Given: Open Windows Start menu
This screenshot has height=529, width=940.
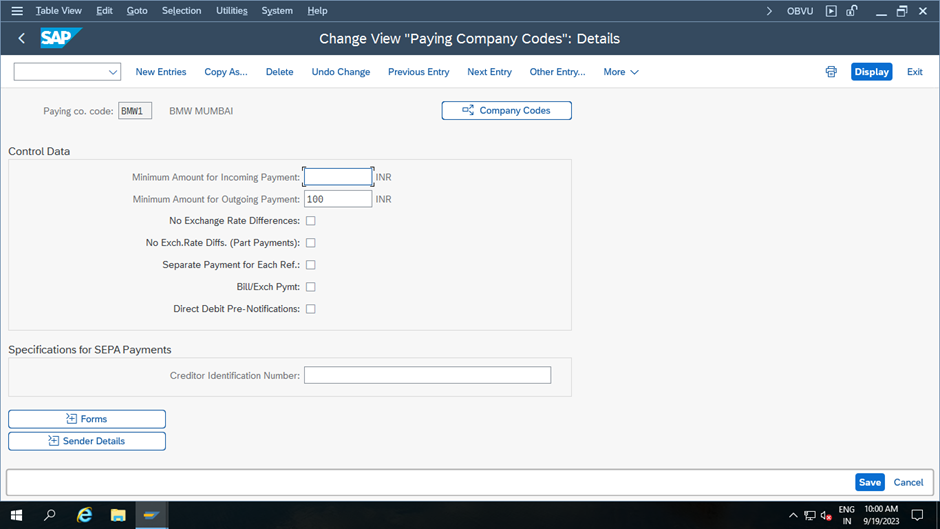Looking at the screenshot, I should pyautogui.click(x=17, y=515).
